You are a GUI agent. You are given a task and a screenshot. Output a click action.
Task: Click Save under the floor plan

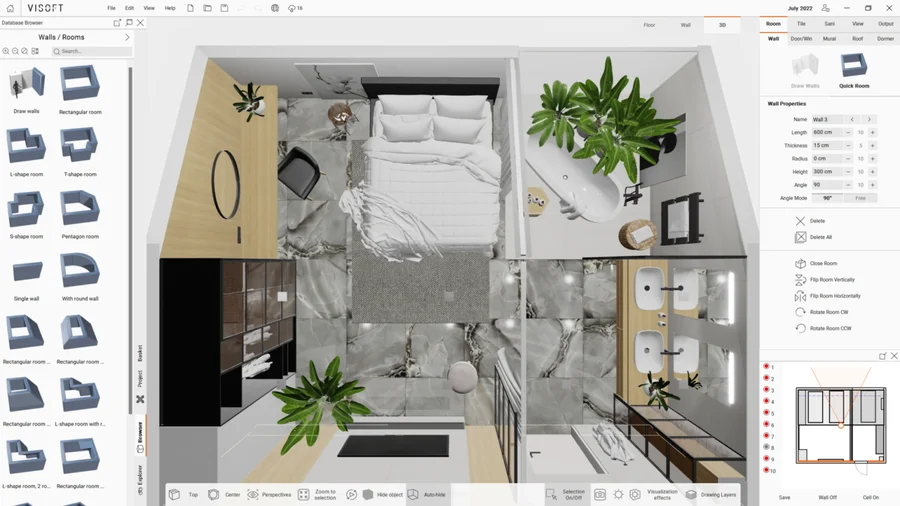pos(784,497)
